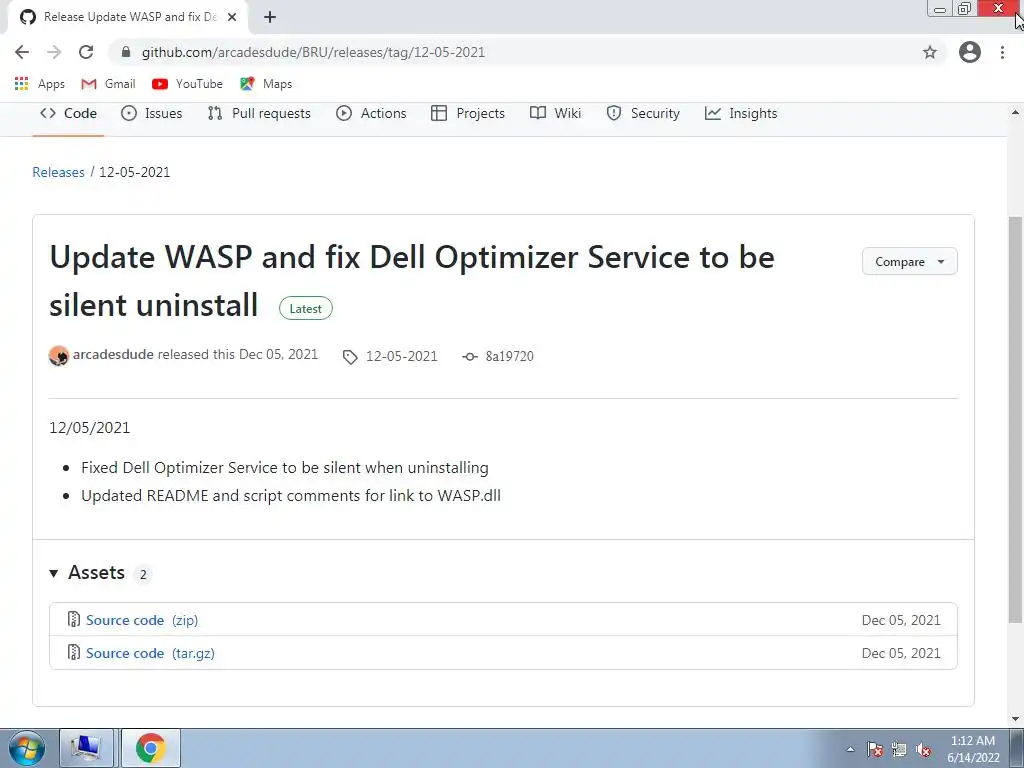This screenshot has height=768, width=1024.
Task: Open the Maps bookmark
Action: click(x=266, y=84)
